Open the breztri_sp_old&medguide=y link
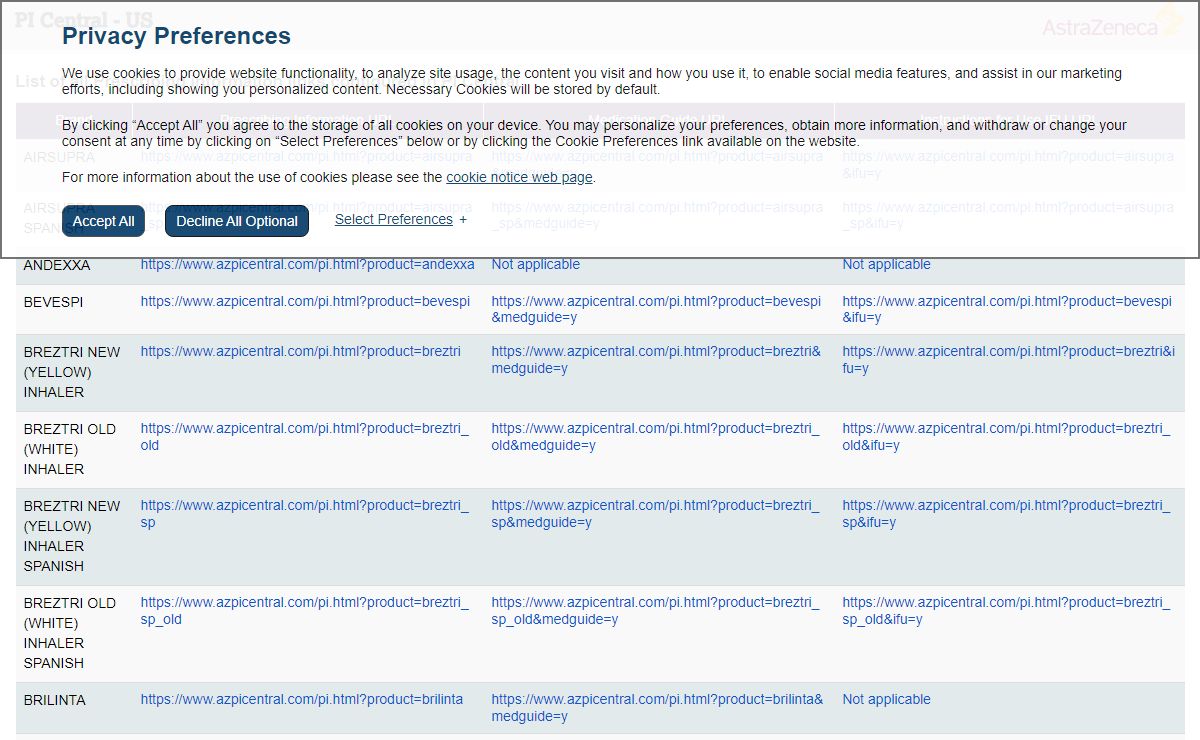1200x740 pixels. coord(655,611)
